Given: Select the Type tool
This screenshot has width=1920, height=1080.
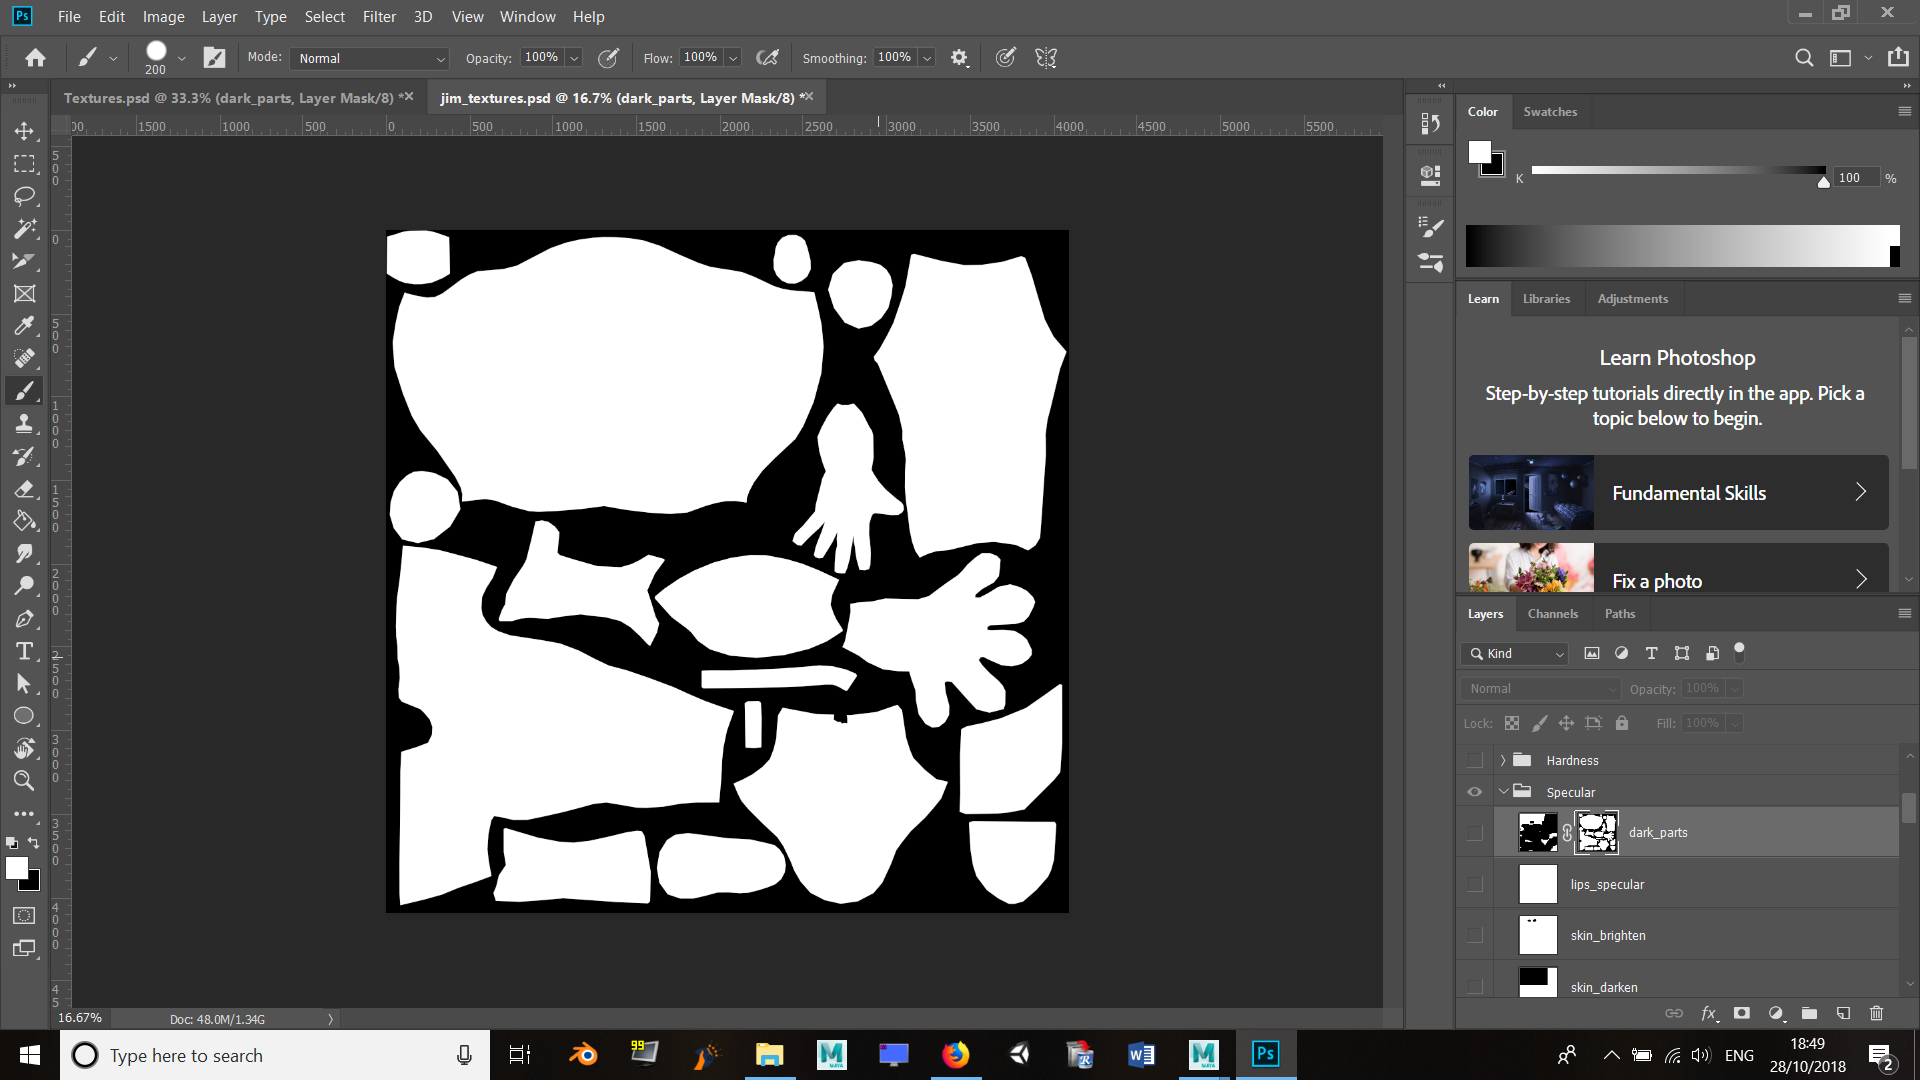Looking at the screenshot, I should click(x=24, y=651).
